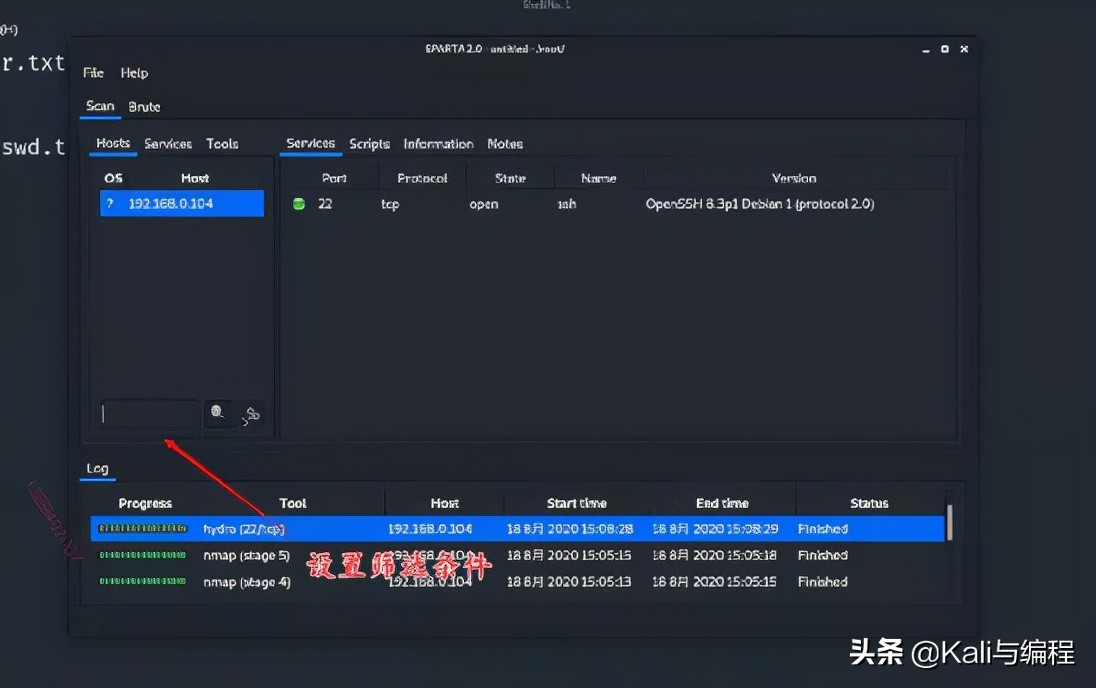Maximize the SPARTA window
This screenshot has height=688, width=1096.
(x=945, y=49)
